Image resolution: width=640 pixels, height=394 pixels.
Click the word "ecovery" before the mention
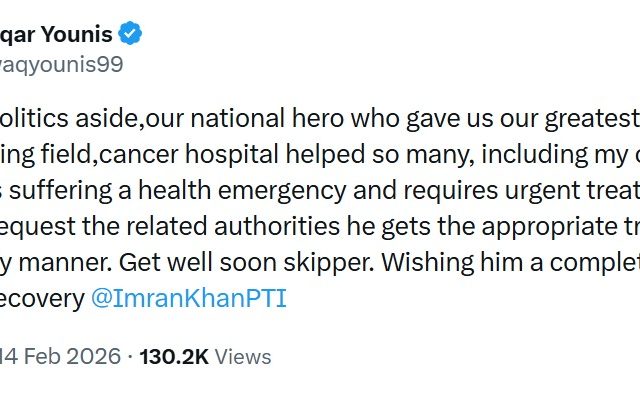(42, 299)
